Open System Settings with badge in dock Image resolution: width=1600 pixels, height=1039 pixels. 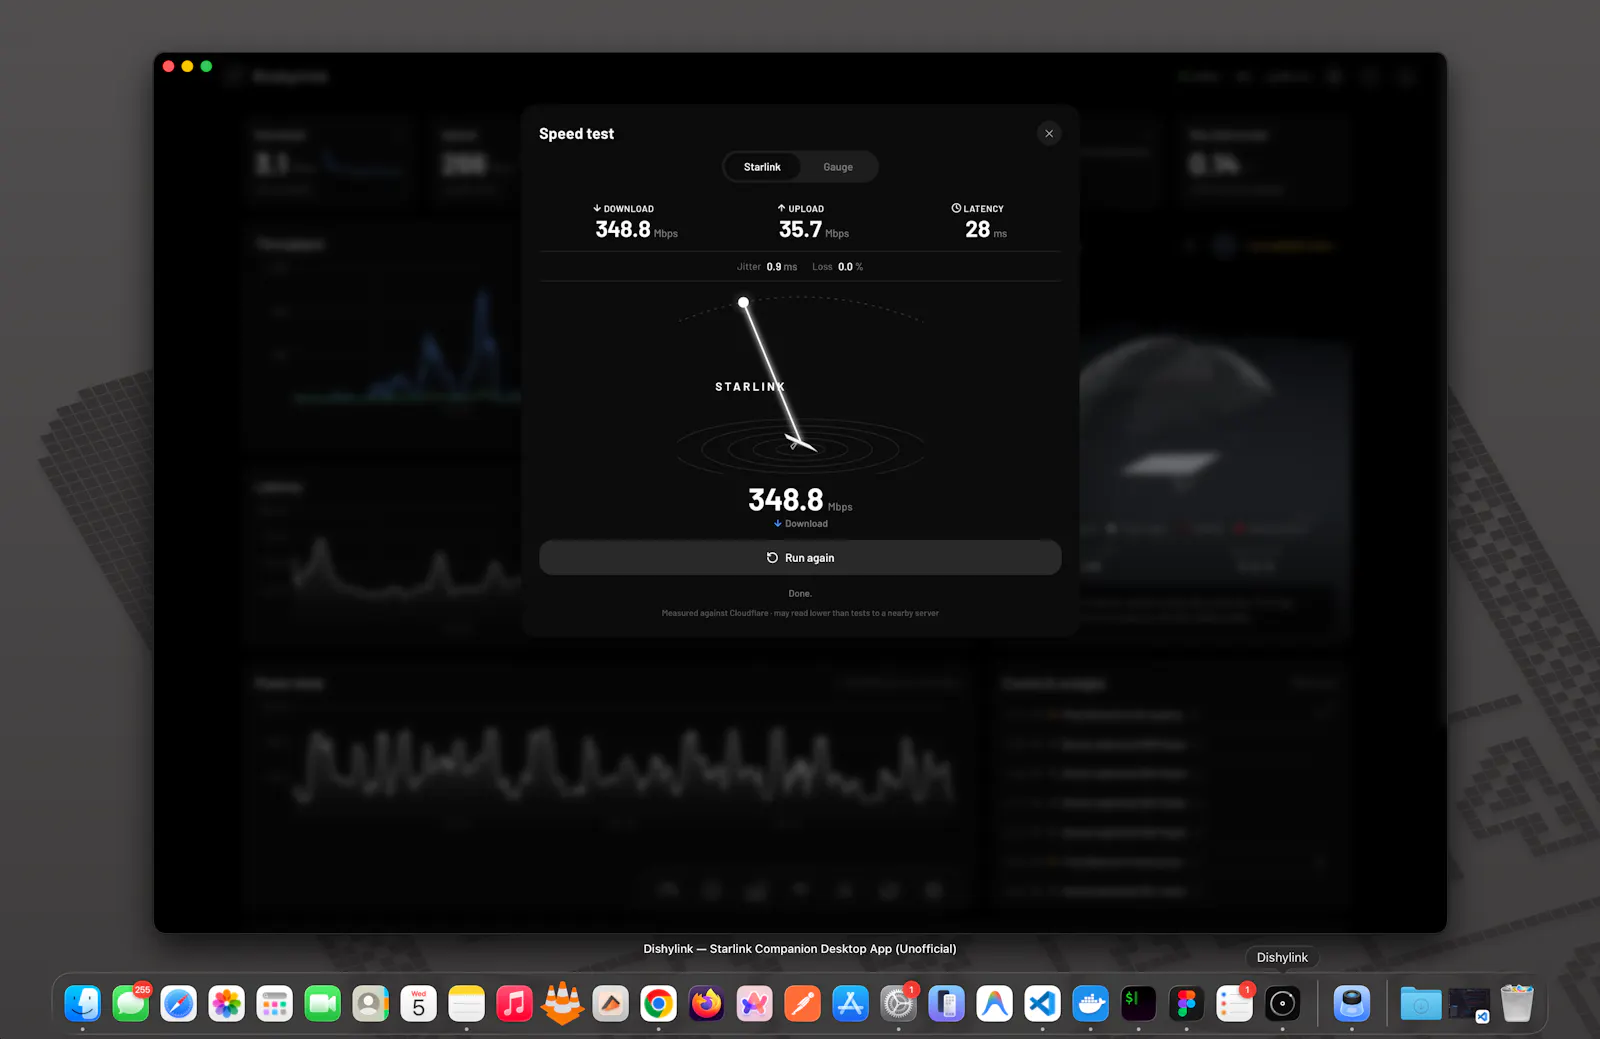click(899, 1004)
